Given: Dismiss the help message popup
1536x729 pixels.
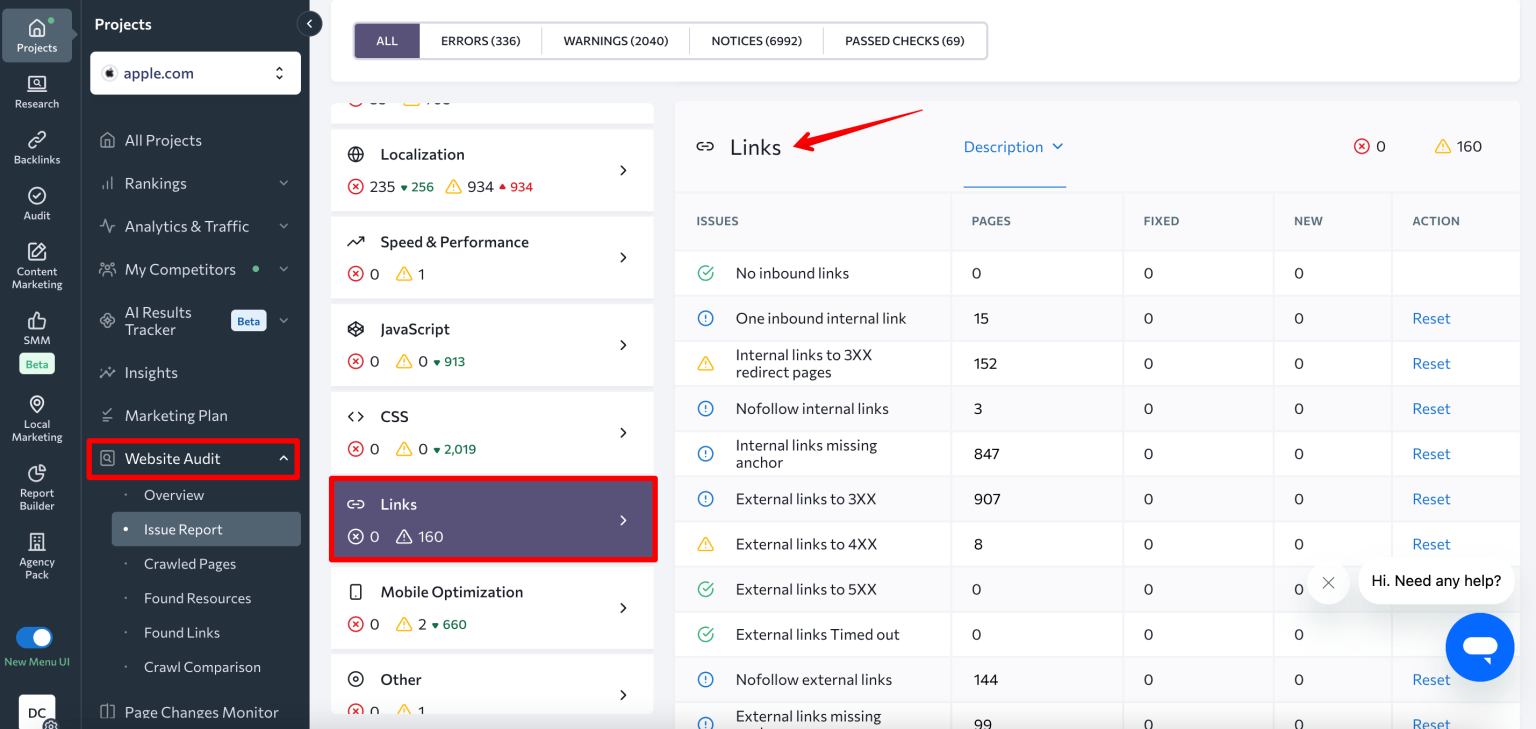Looking at the screenshot, I should (1328, 582).
